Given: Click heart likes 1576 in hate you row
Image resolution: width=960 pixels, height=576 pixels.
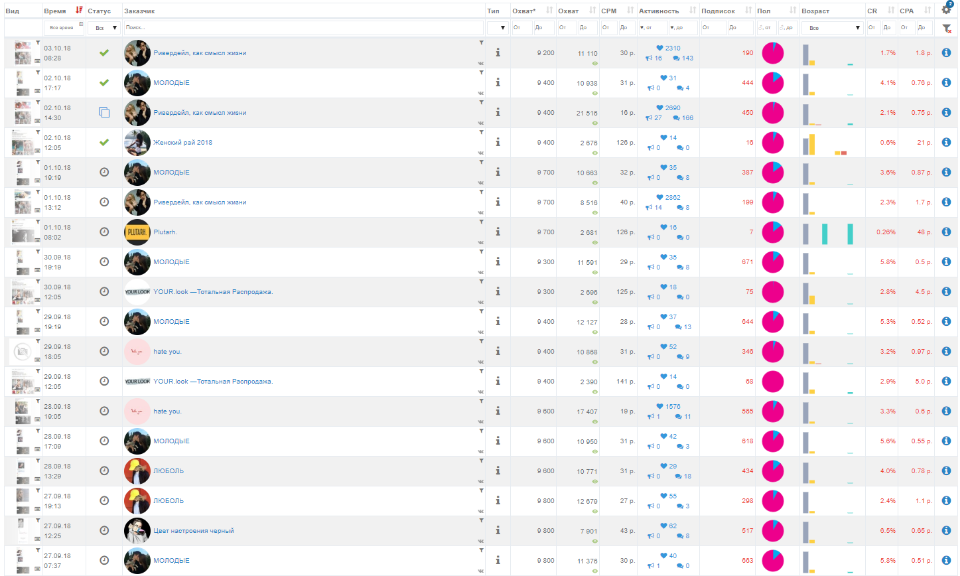Looking at the screenshot, I should (x=668, y=406).
